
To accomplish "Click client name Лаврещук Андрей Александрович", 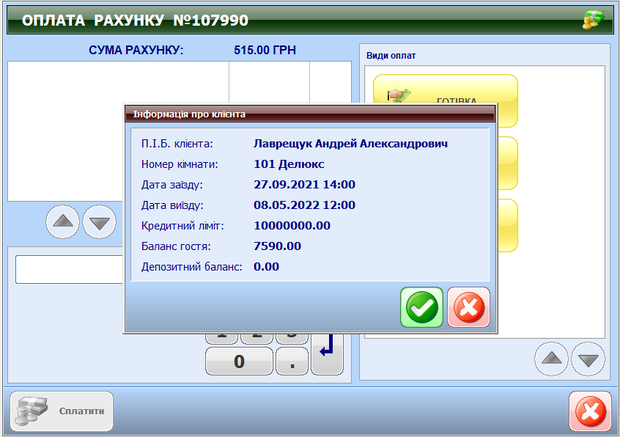I will pyautogui.click(x=351, y=143).
